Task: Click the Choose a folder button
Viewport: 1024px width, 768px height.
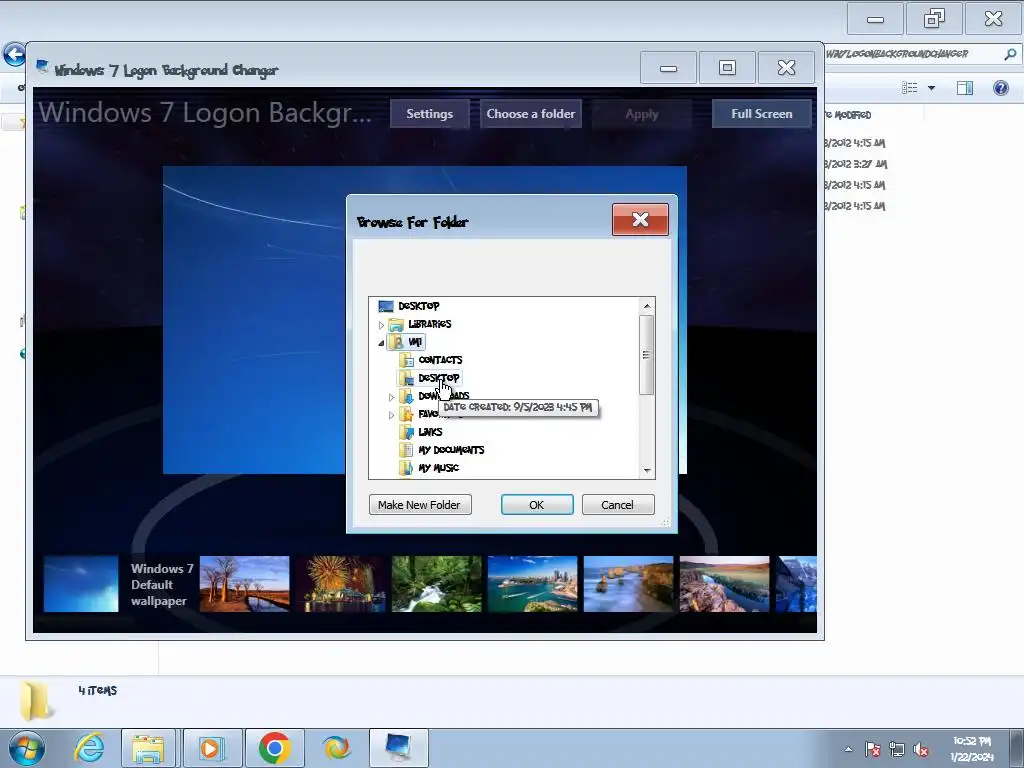Action: coord(530,114)
